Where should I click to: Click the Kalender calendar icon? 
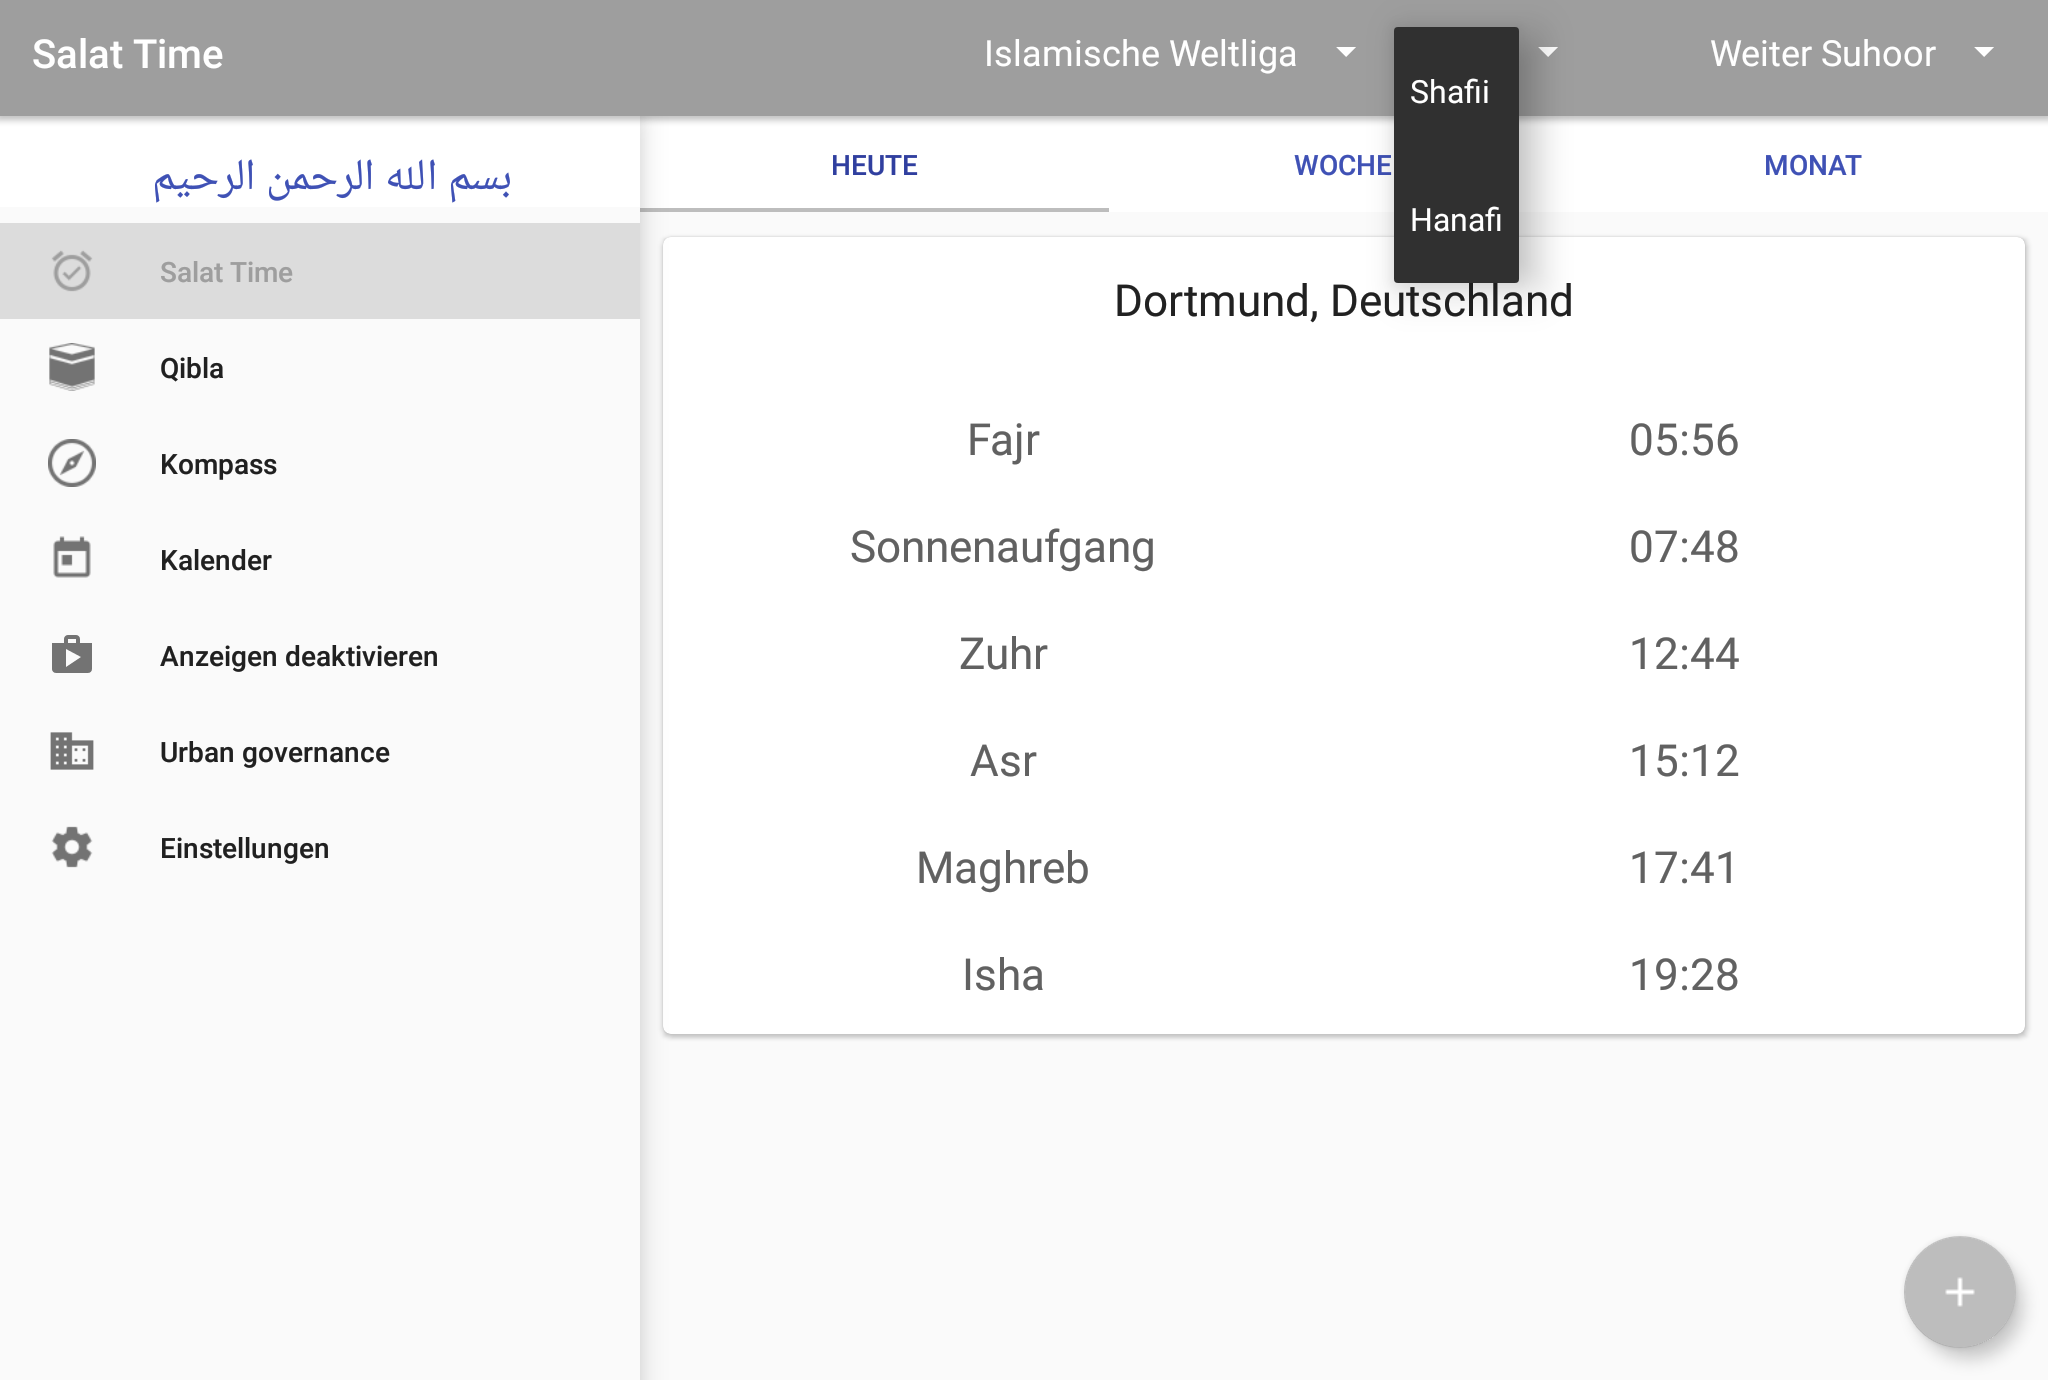[x=72, y=559]
